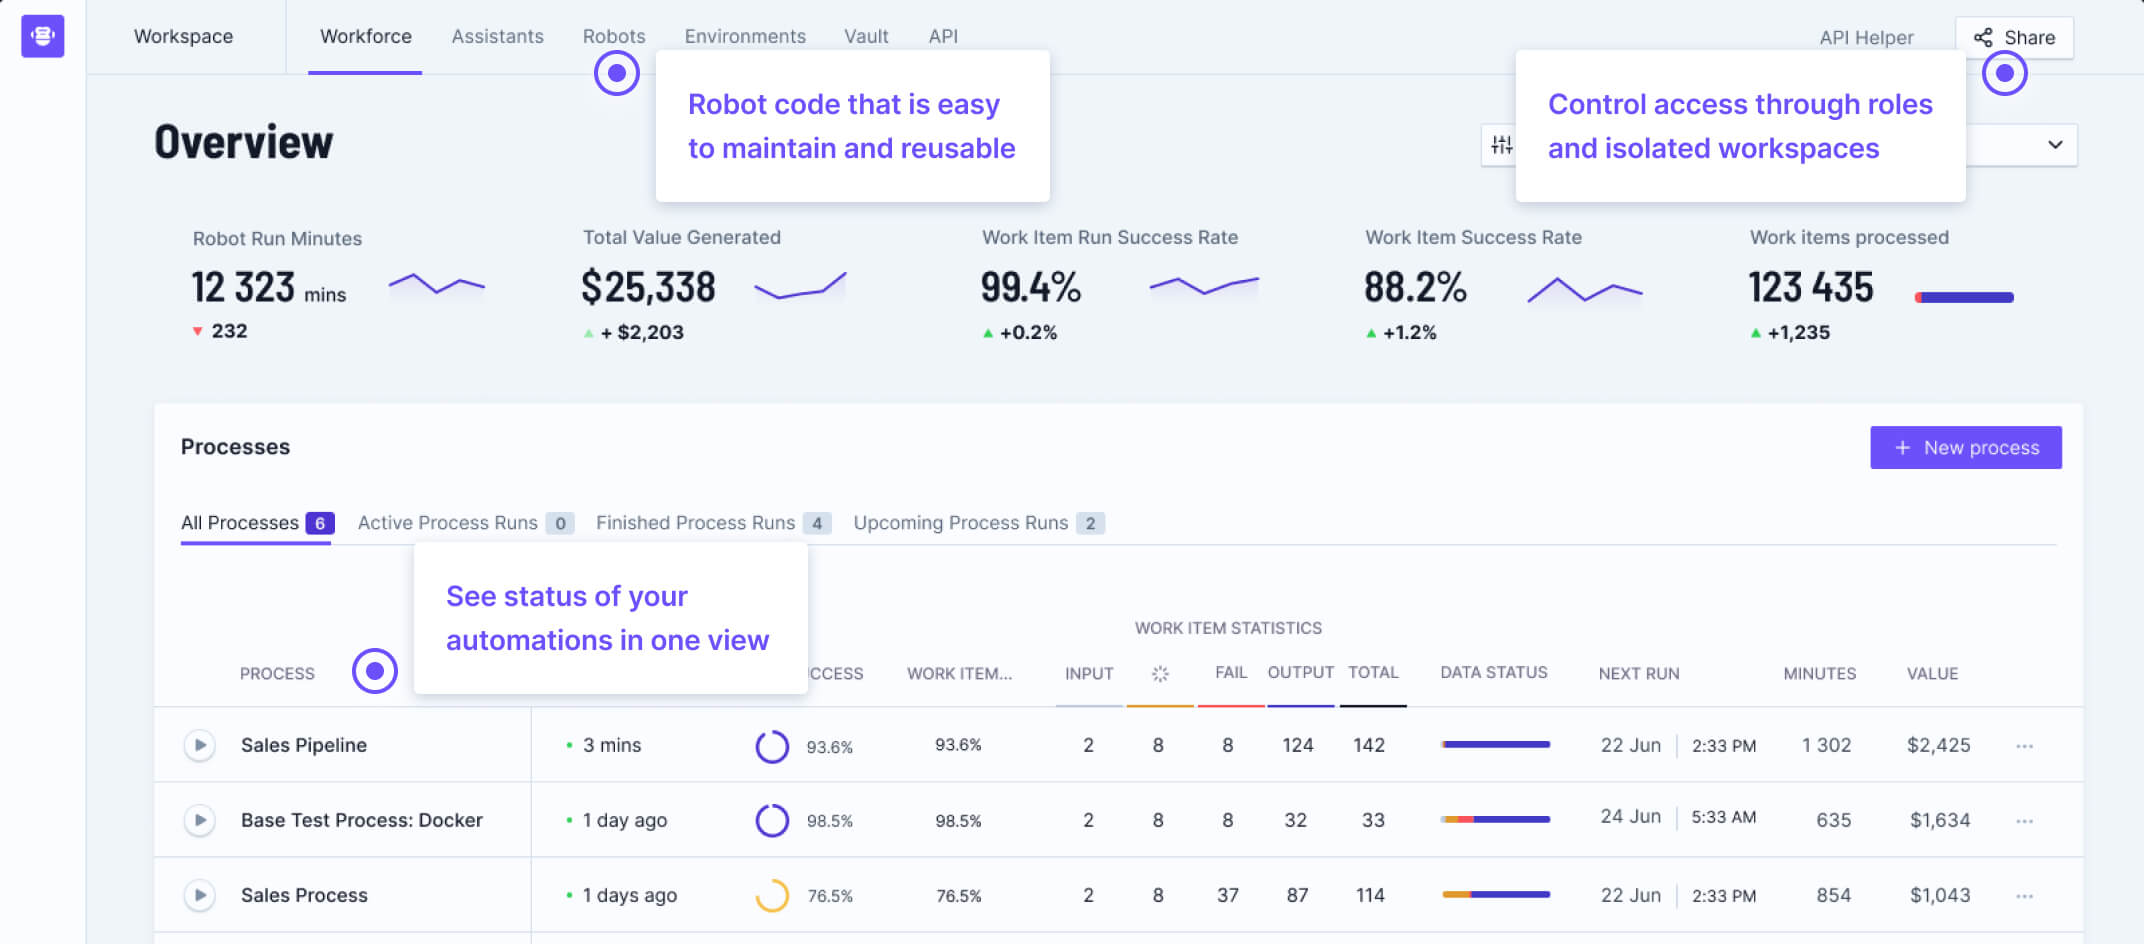Play the Sales Process row
The width and height of the screenshot is (2144, 944).
coord(200,895)
